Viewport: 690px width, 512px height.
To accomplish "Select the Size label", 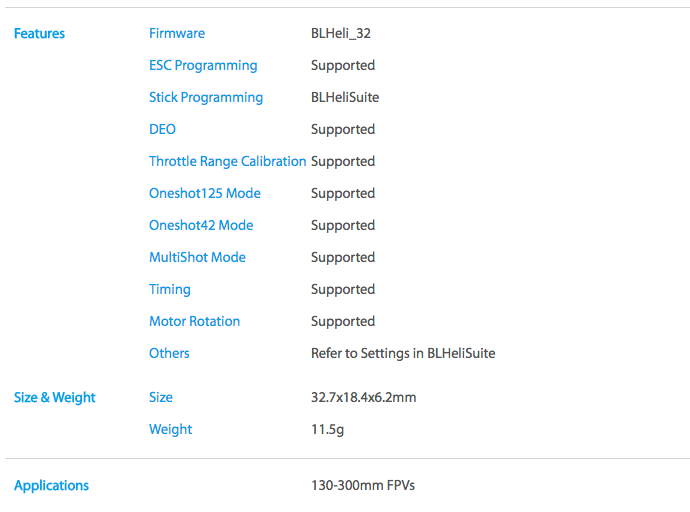I will [x=161, y=398].
